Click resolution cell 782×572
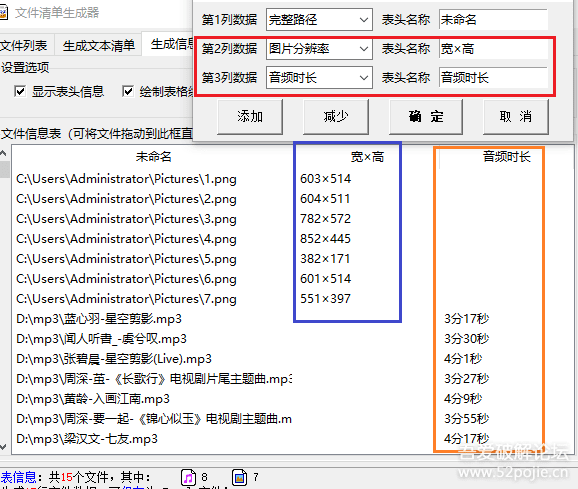Image resolution: width=578 pixels, height=489 pixels. coord(325,219)
